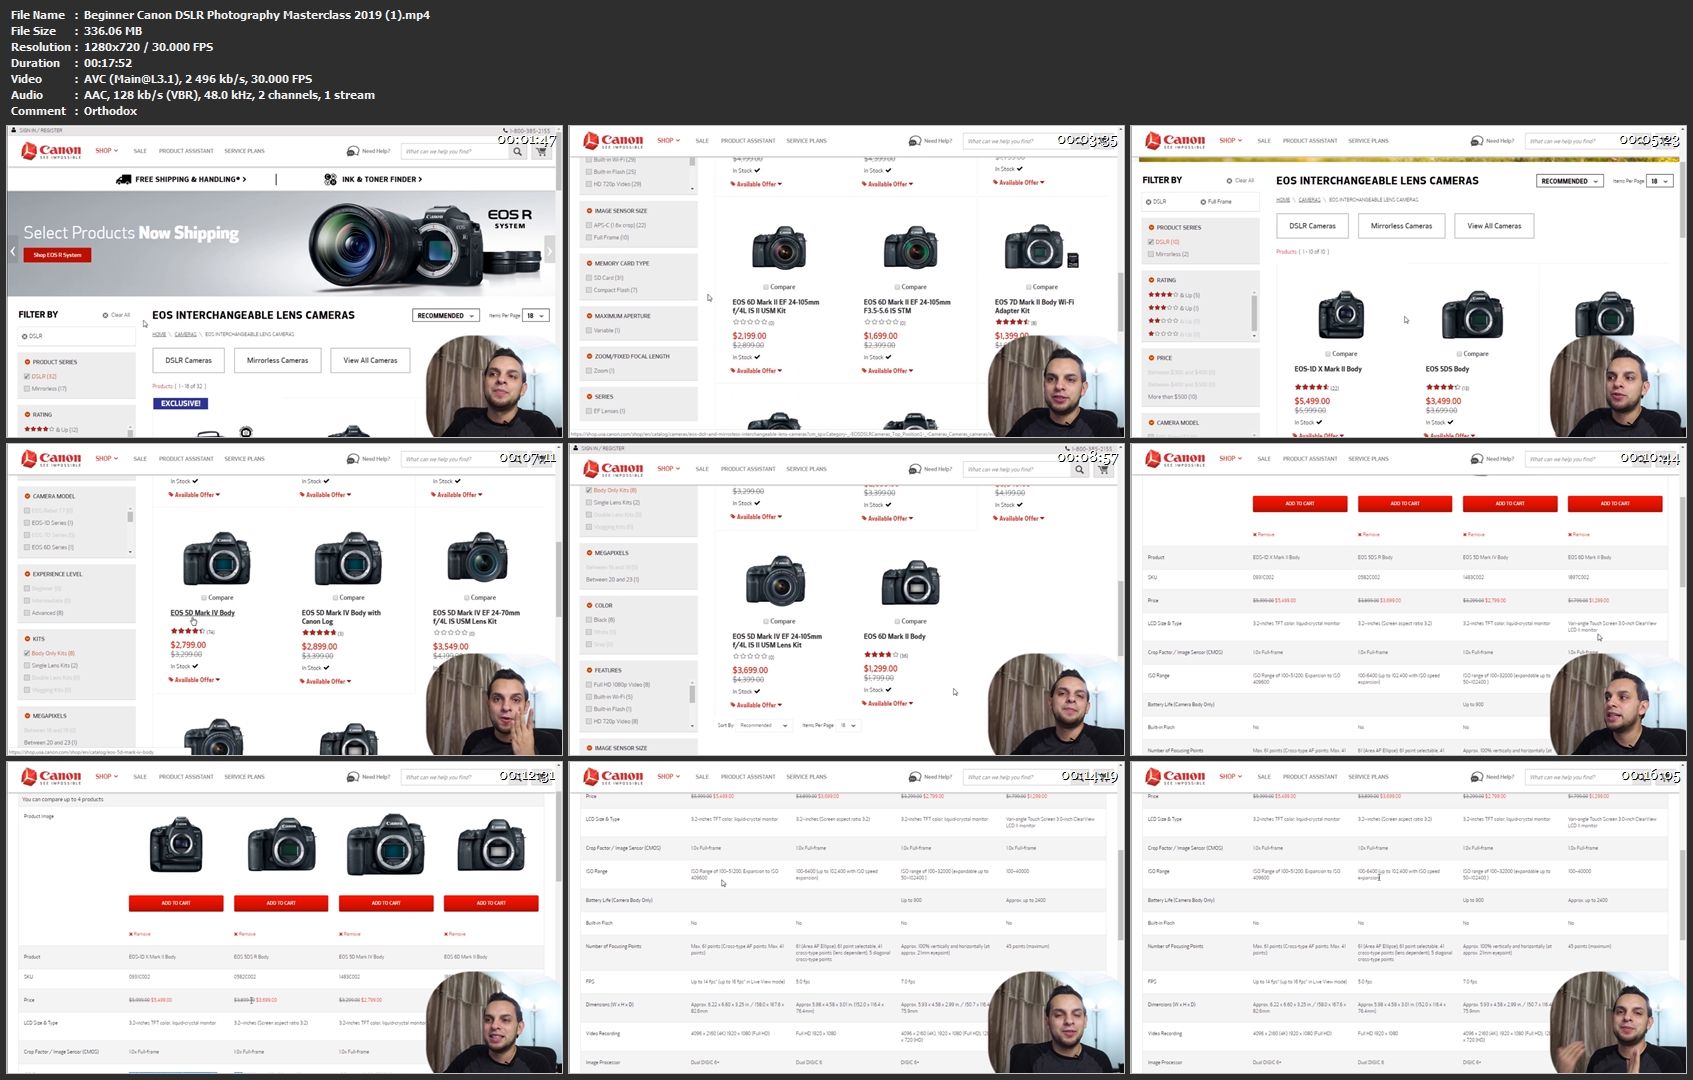Click the Canon logo in the 00:03:35 frame

(613, 141)
